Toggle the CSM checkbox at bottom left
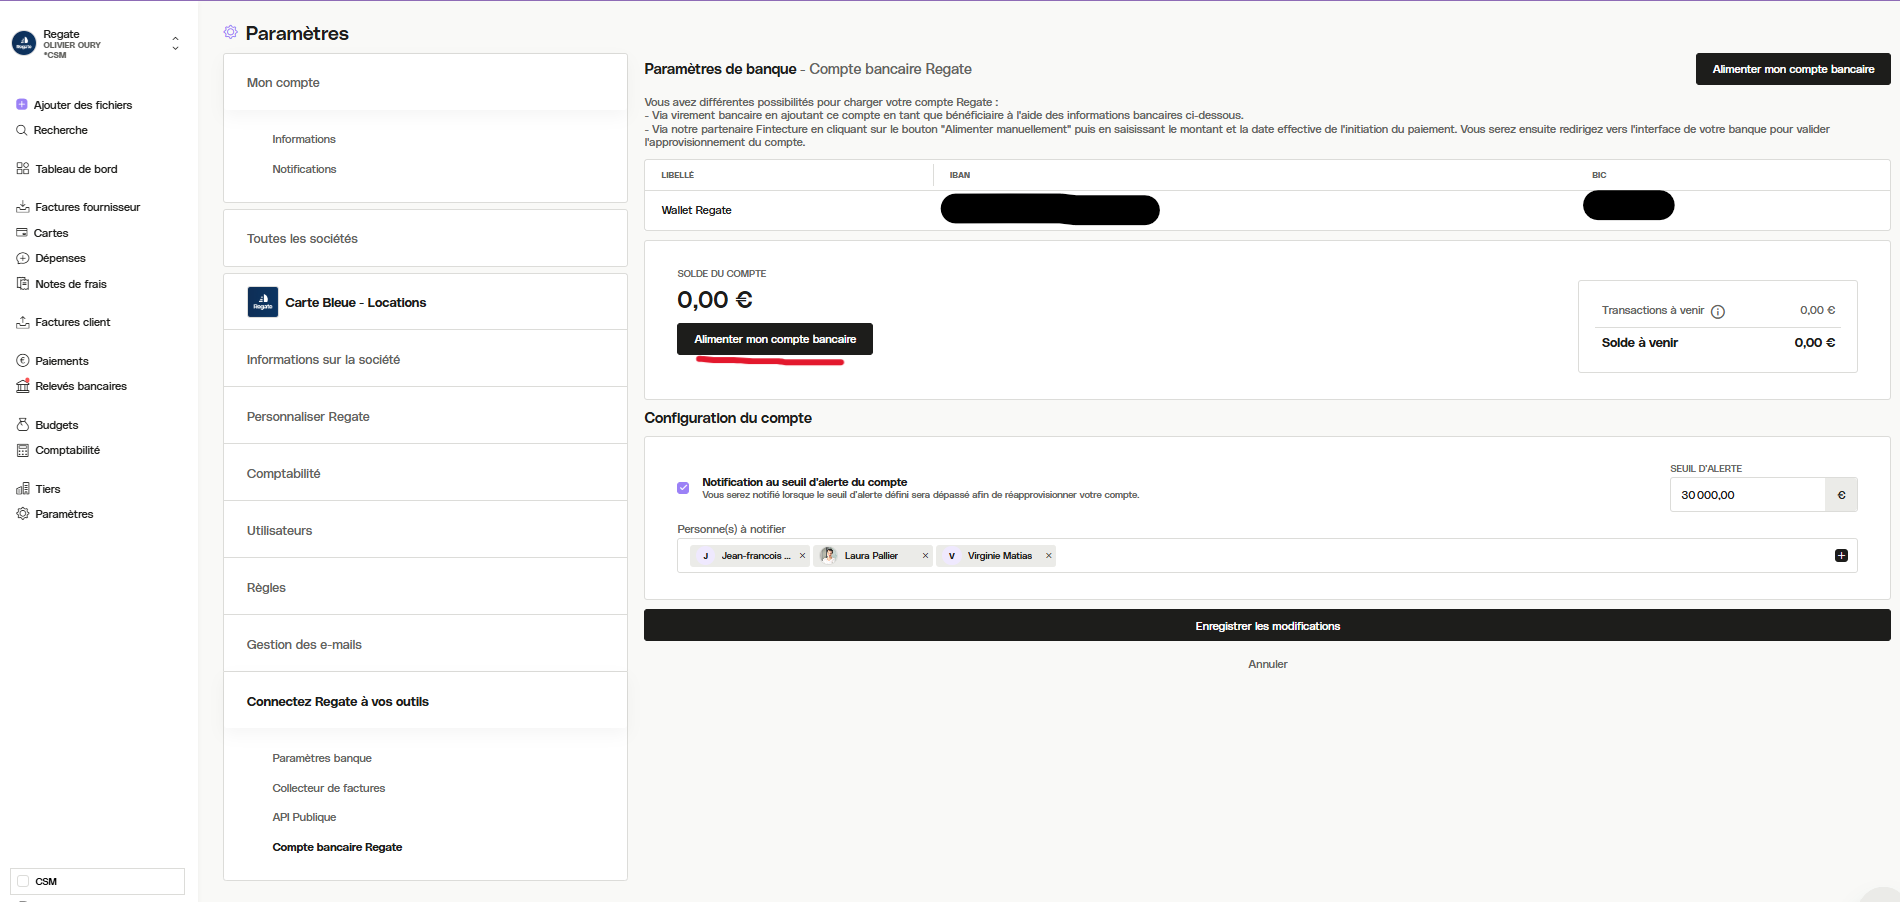 tap(23, 881)
